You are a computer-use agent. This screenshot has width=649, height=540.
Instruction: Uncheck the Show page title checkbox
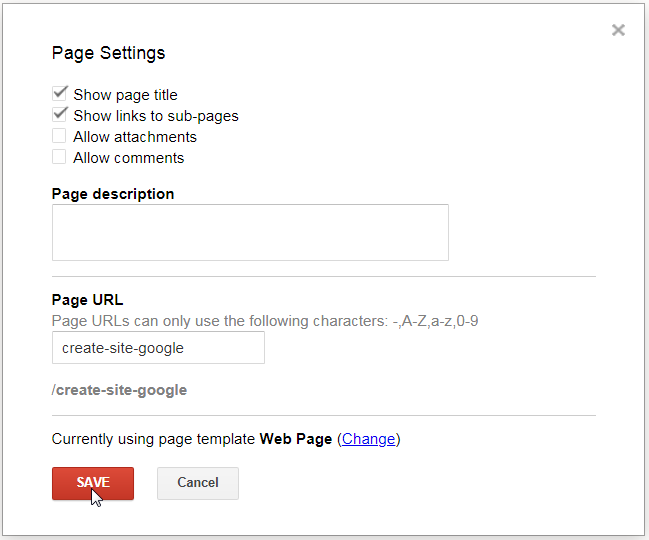(59, 94)
